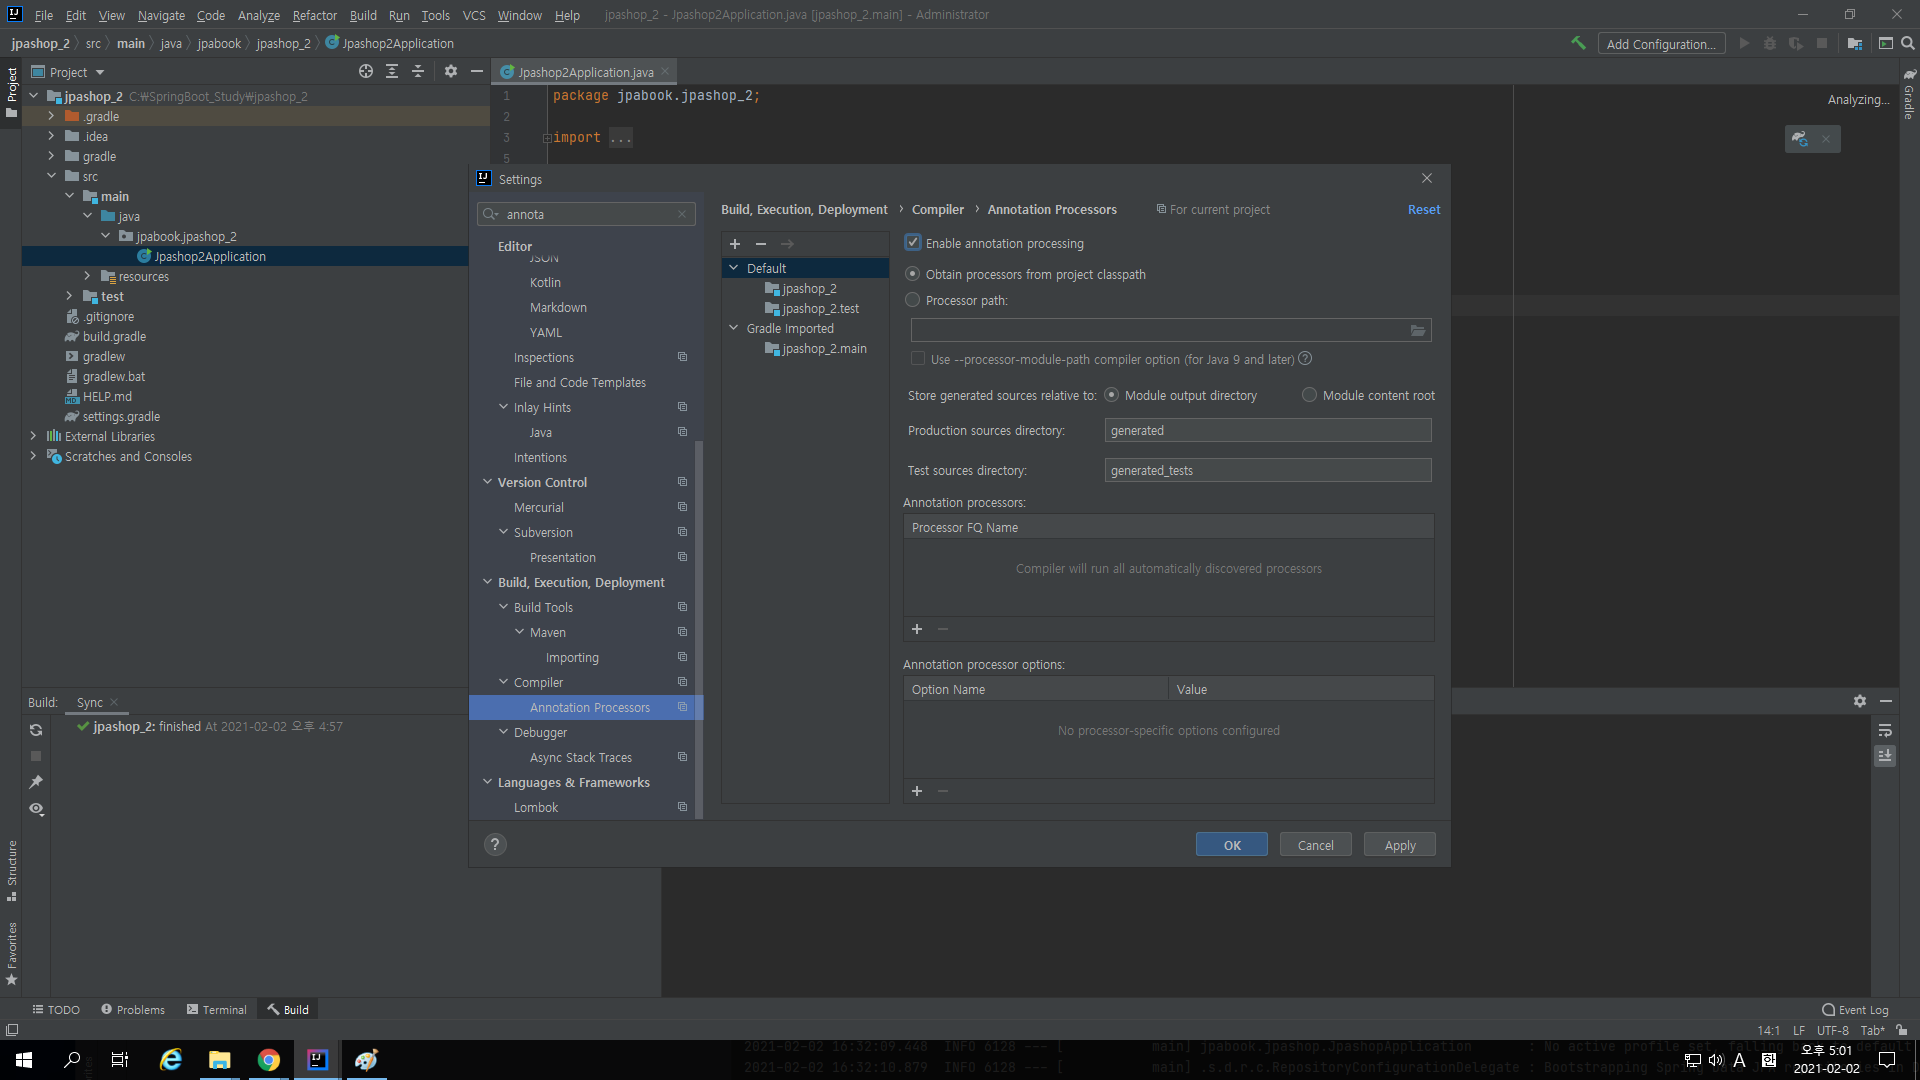Click the Build panel eye view icon
This screenshot has width=1920, height=1080.
(x=36, y=809)
